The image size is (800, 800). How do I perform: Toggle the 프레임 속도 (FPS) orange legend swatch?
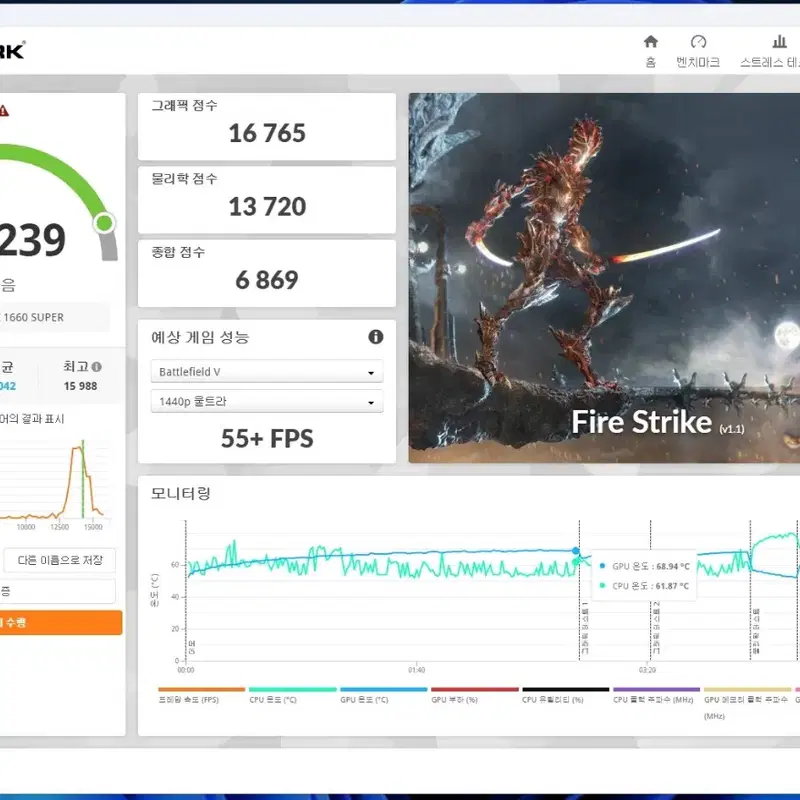(202, 689)
